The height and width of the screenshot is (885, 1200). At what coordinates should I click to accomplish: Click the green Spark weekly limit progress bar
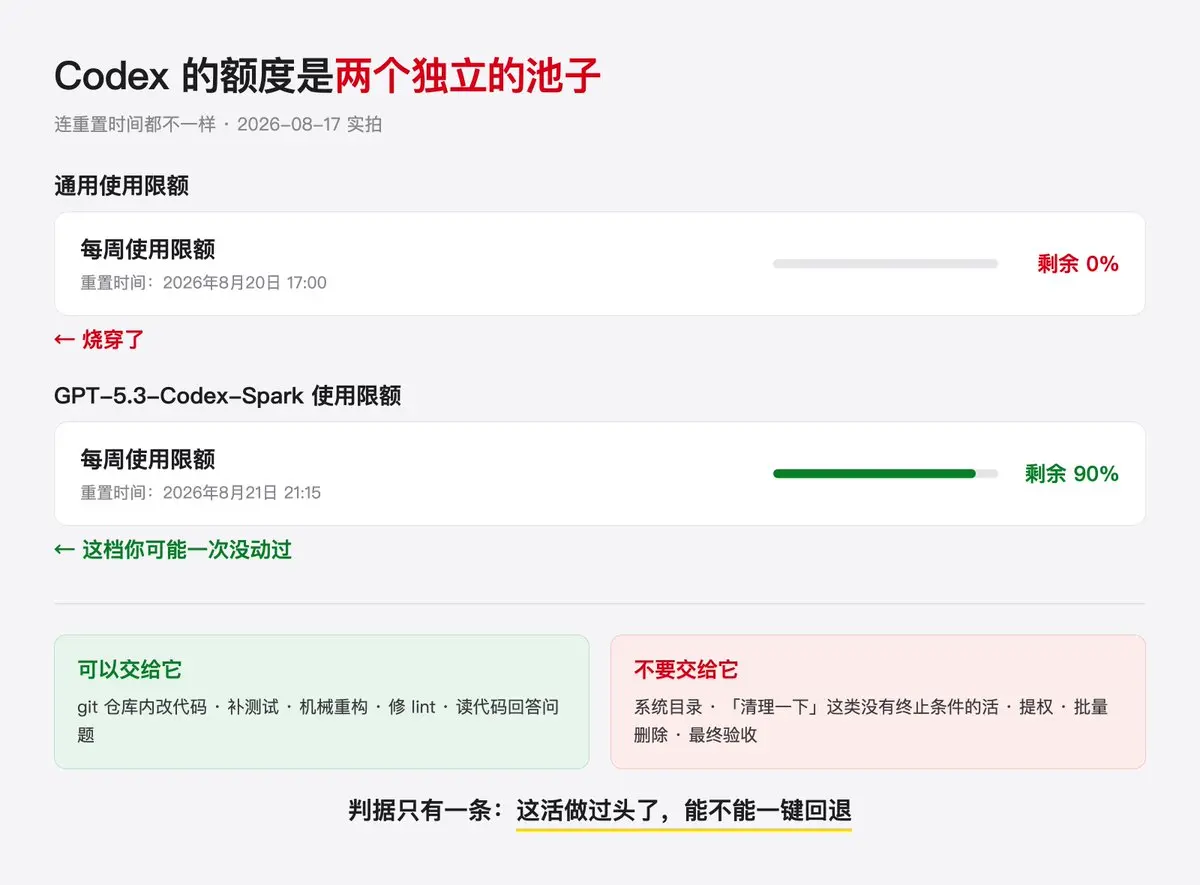(x=885, y=474)
